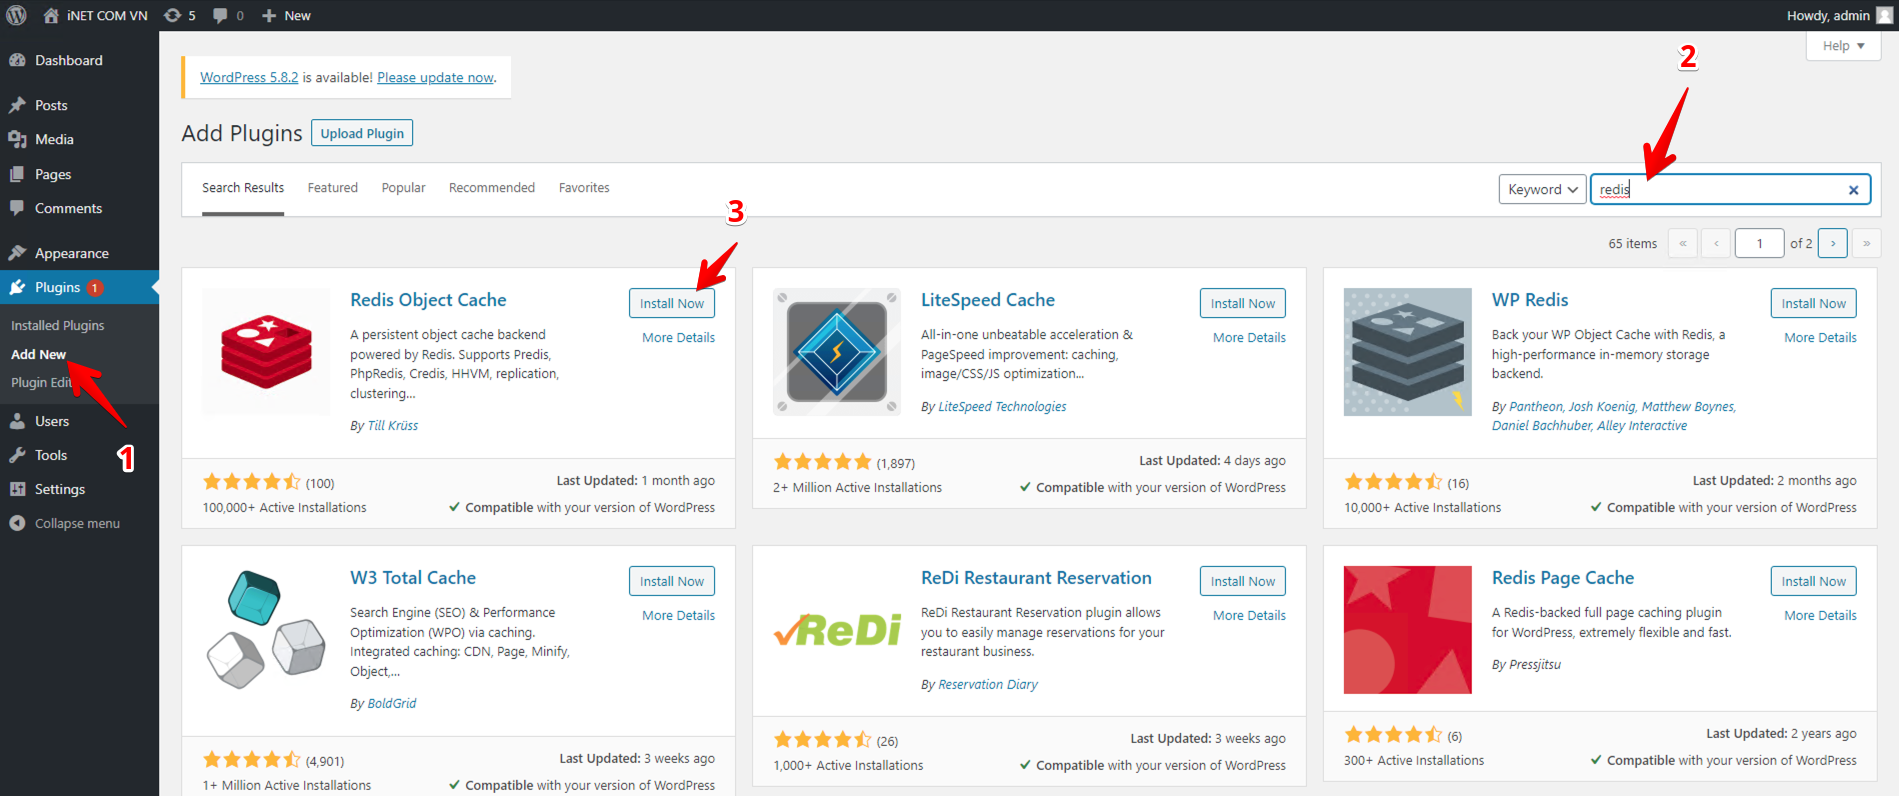Open the LiteSpeed Cache plugin thumbnail
The width and height of the screenshot is (1899, 796).
837,352
